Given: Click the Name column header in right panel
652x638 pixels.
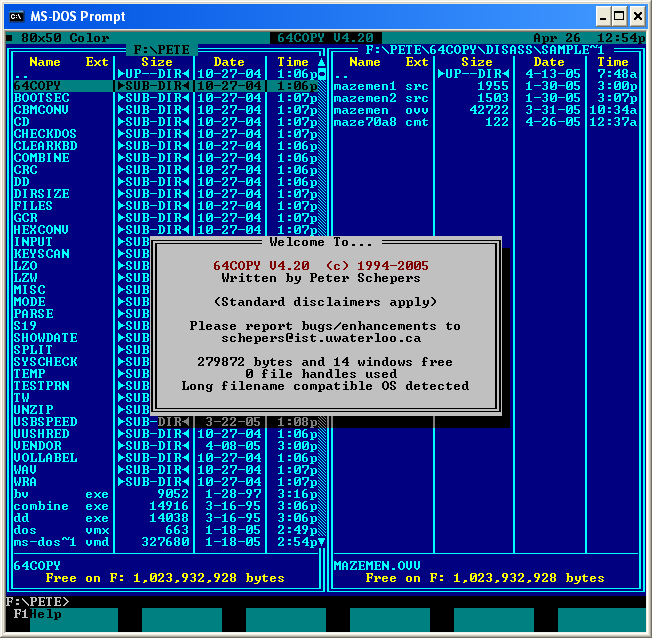Looking at the screenshot, I should click(365, 62).
